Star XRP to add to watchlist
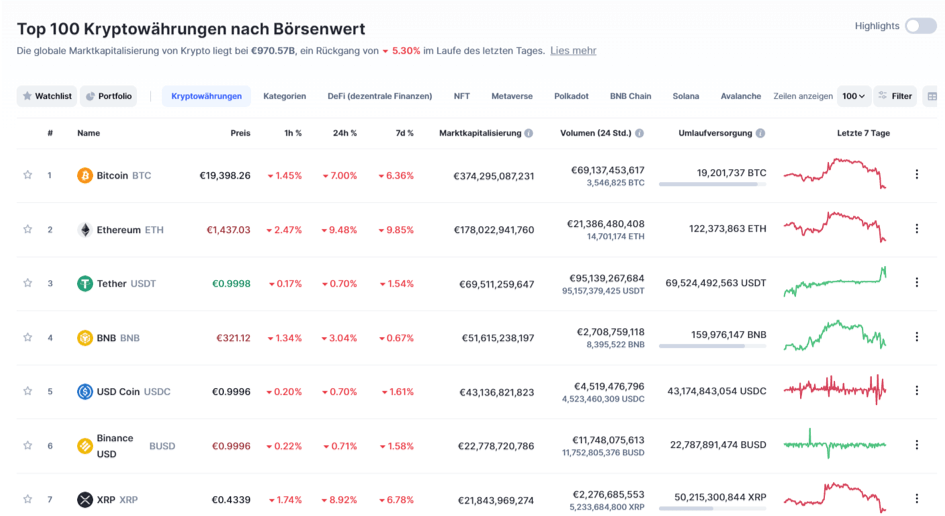This screenshot has width=945, height=516. coord(28,499)
